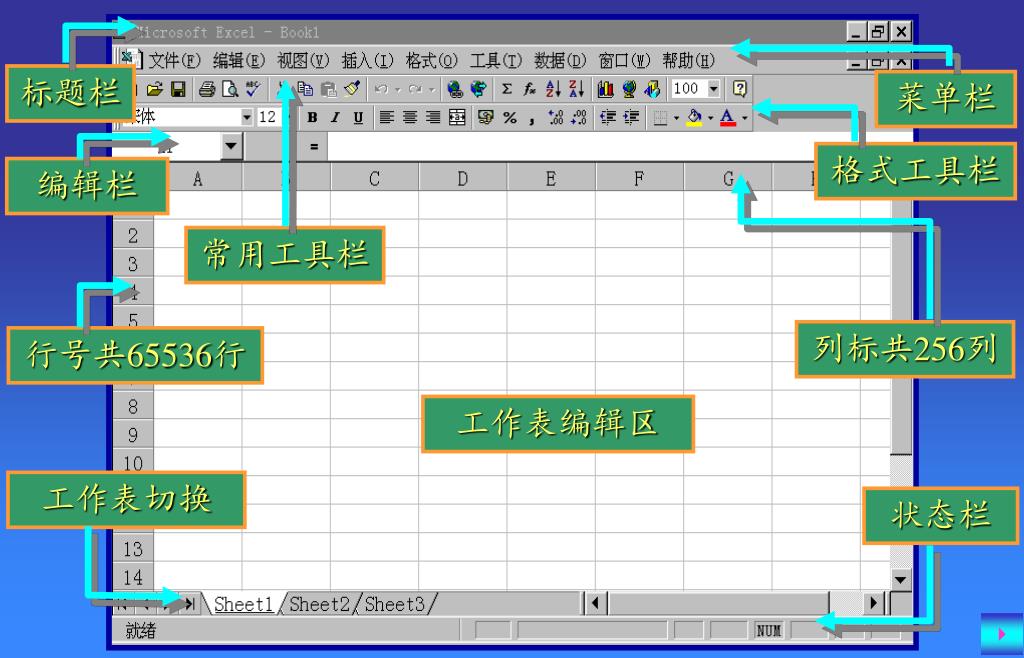Screen dimensions: 1024x658
Task: Insert a hyperlink with the globe icon
Action: pos(455,89)
